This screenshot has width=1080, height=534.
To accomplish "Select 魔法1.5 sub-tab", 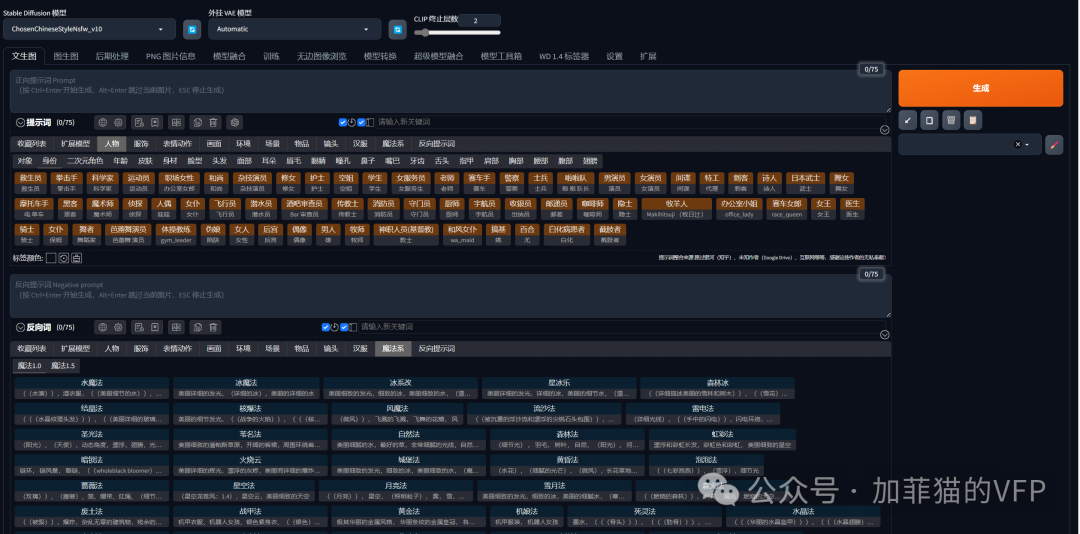I will [63, 366].
